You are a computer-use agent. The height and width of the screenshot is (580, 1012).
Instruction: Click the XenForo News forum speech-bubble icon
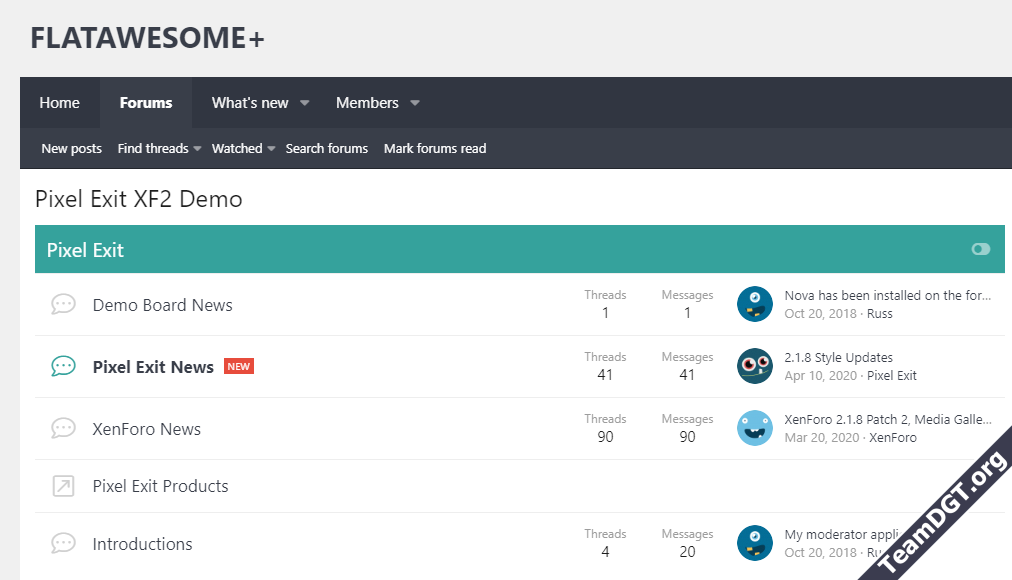click(63, 428)
